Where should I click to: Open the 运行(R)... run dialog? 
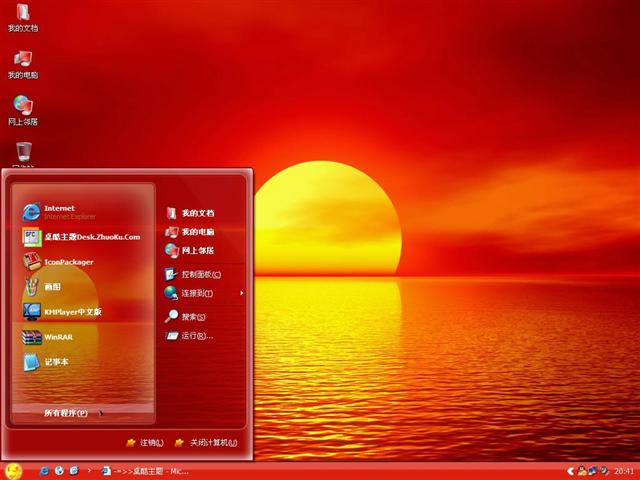point(189,336)
